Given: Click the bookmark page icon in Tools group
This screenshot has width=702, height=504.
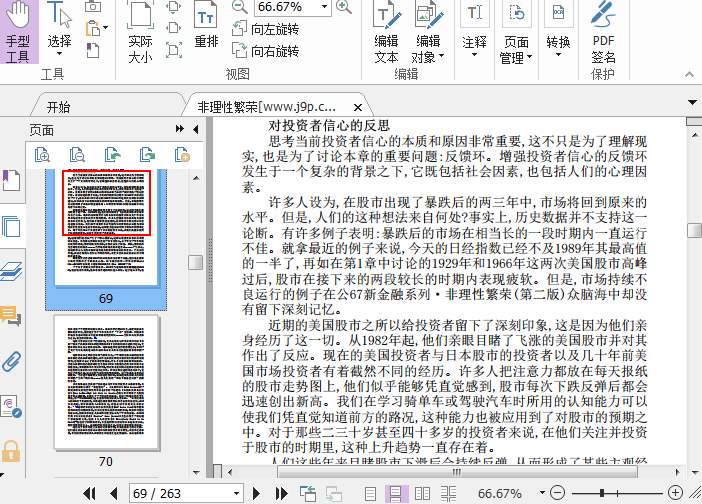Looking at the screenshot, I should tap(93, 51).
